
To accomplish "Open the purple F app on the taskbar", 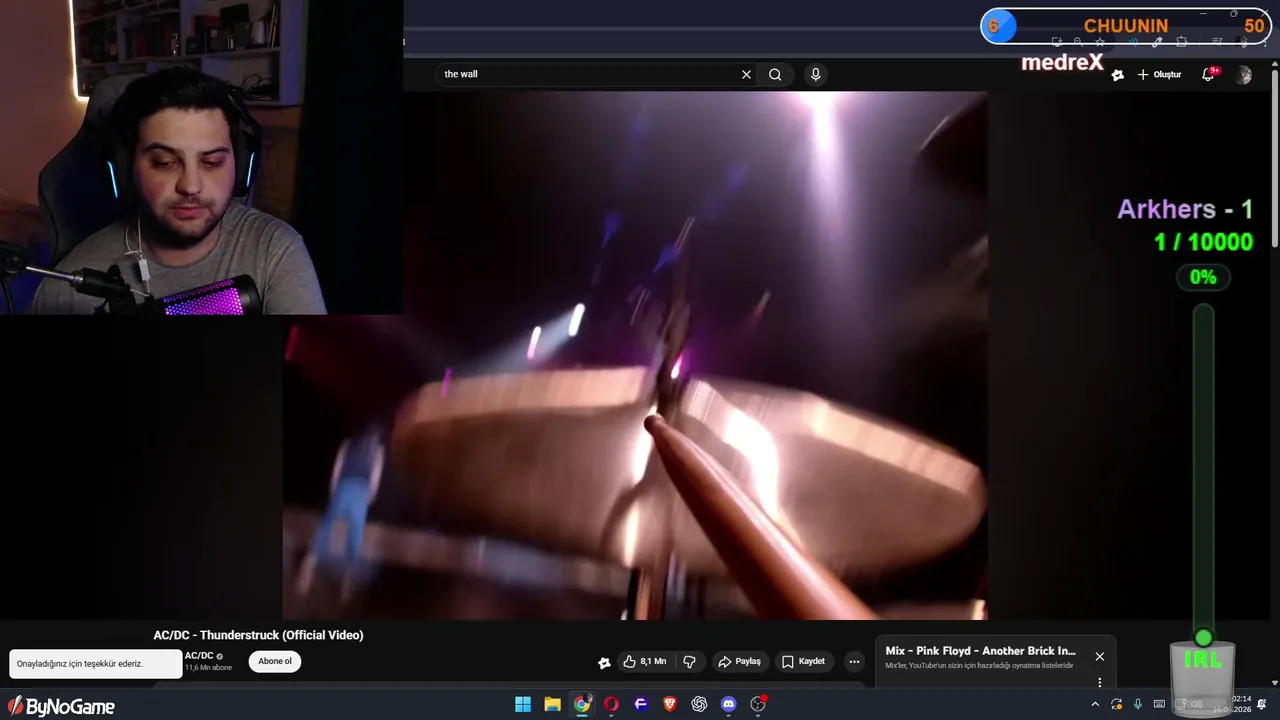I will 641,704.
